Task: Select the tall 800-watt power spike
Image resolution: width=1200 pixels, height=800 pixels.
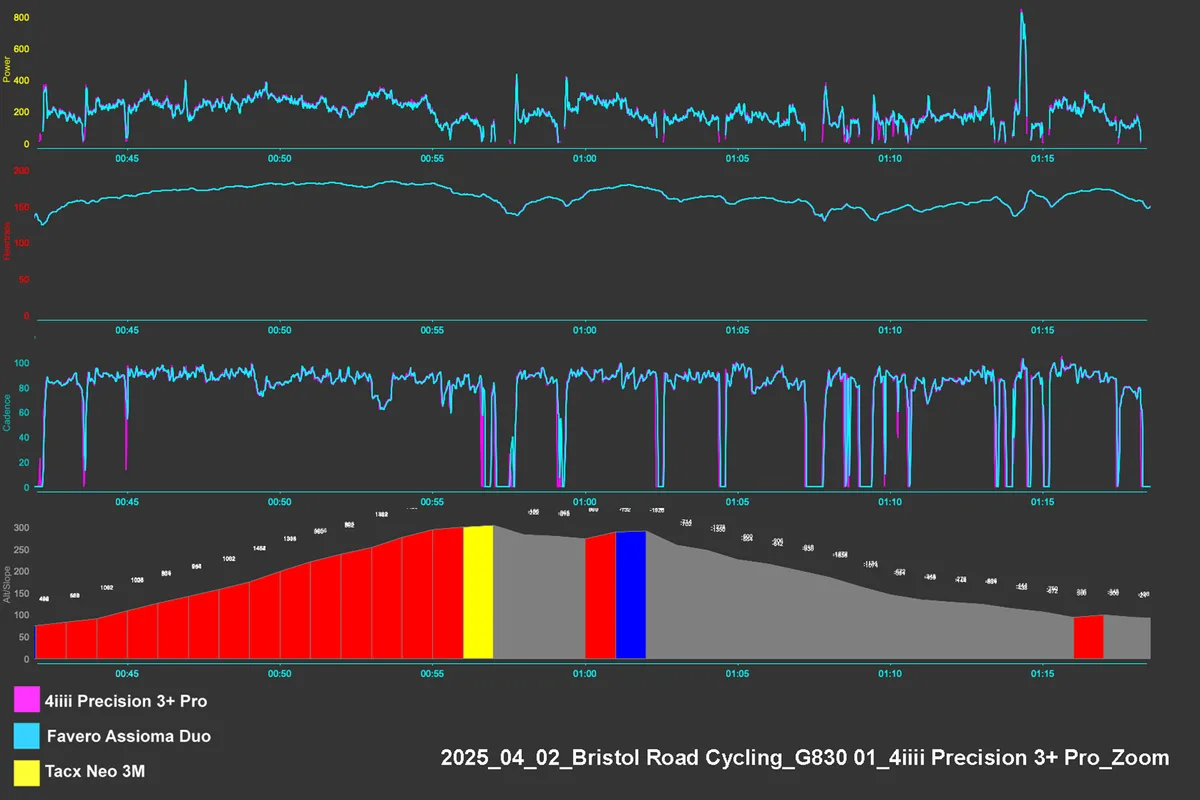Action: tap(1021, 20)
